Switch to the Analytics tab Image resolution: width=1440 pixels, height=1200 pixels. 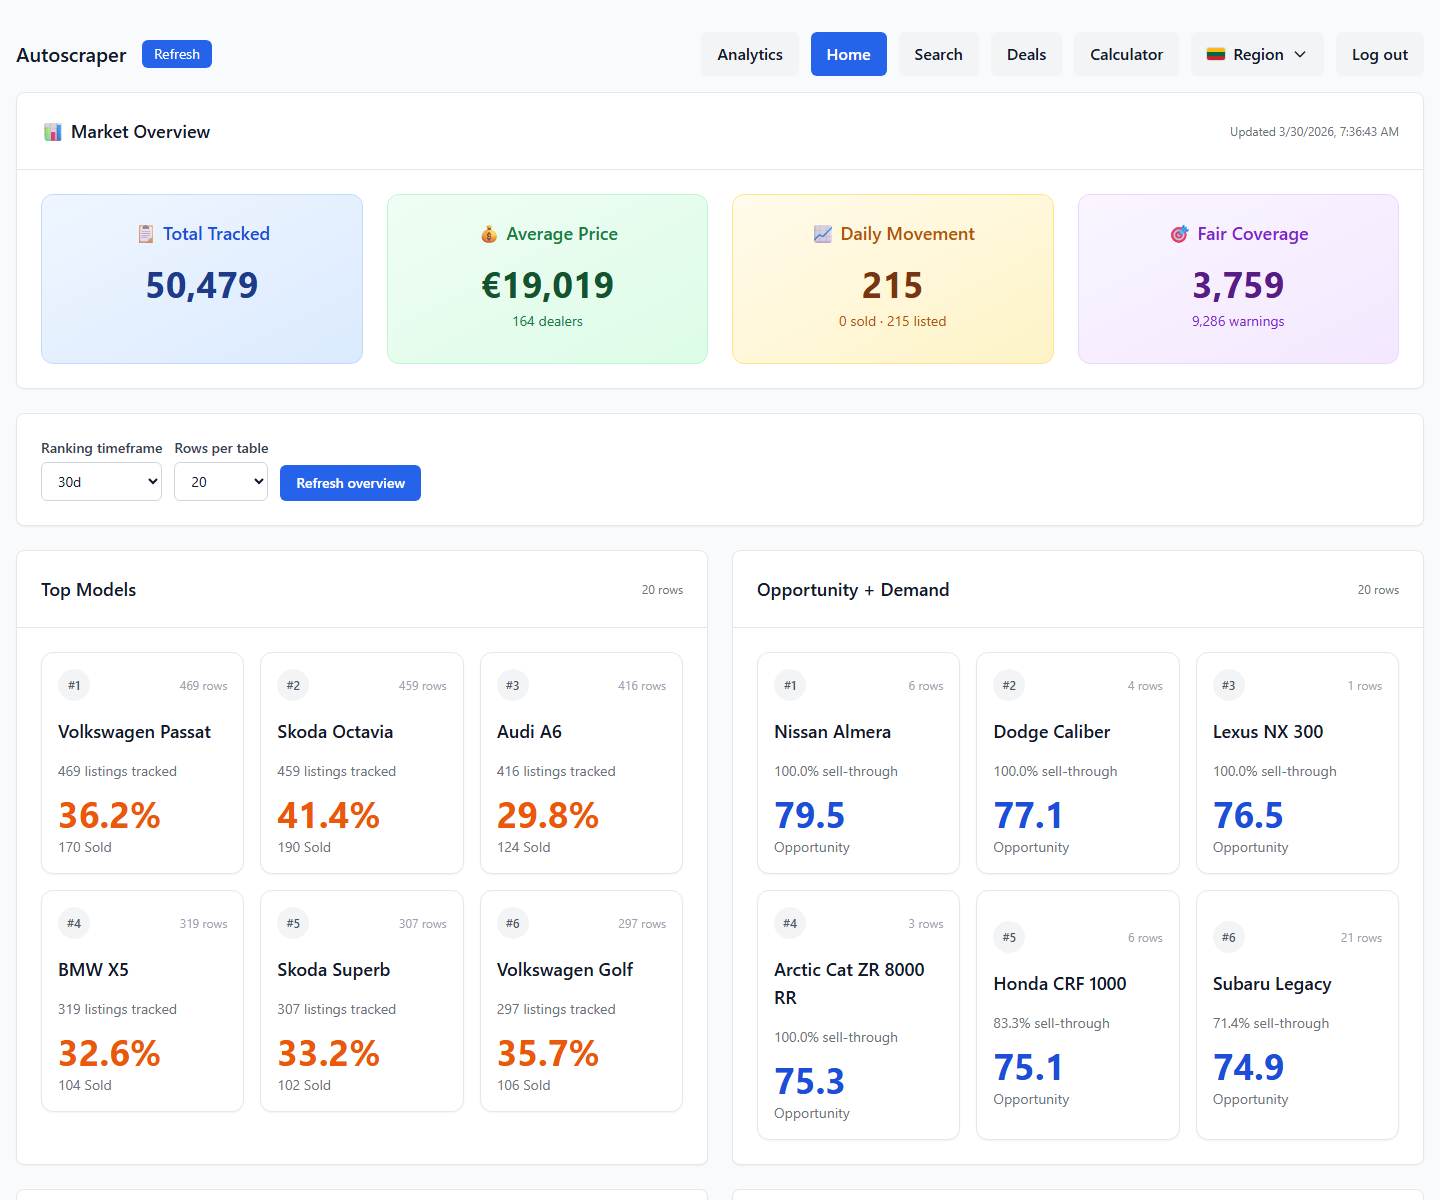coord(750,54)
